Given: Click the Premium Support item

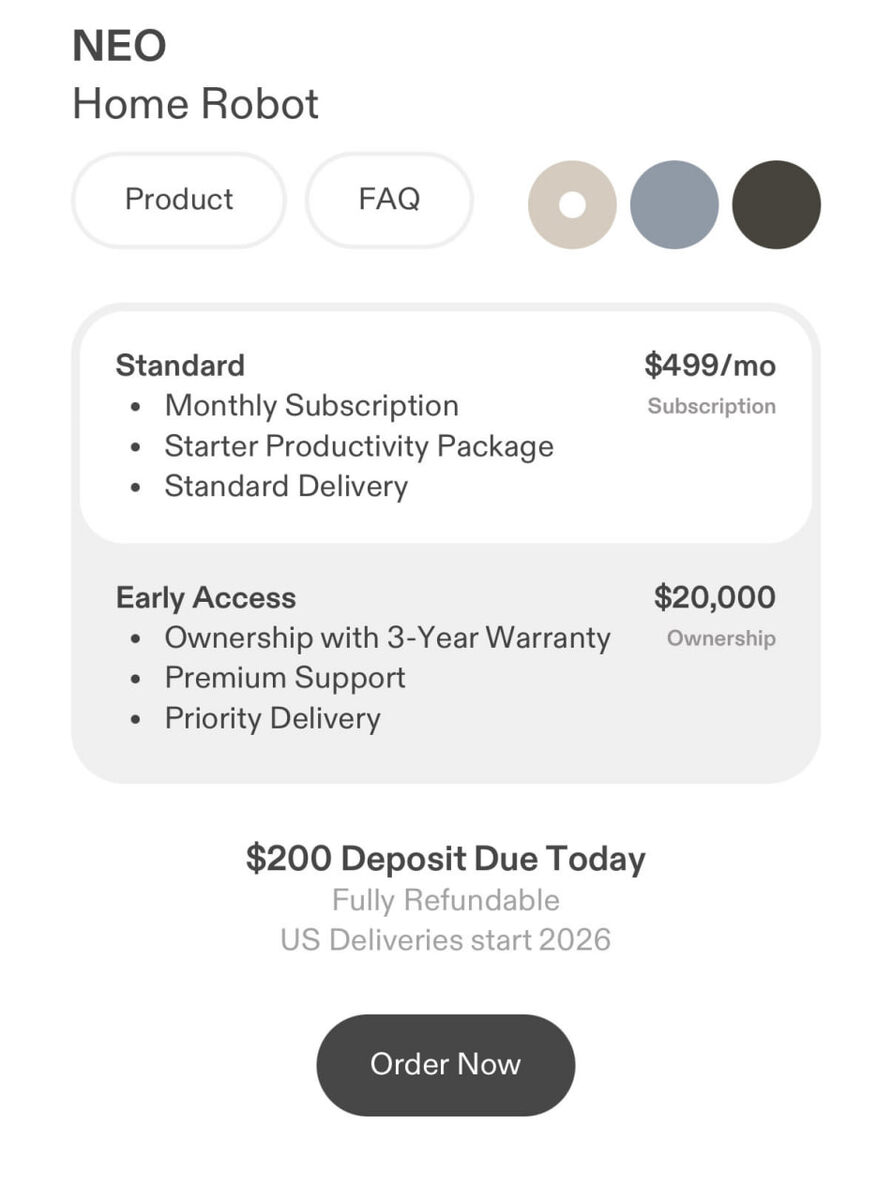Looking at the screenshot, I should click(x=285, y=678).
